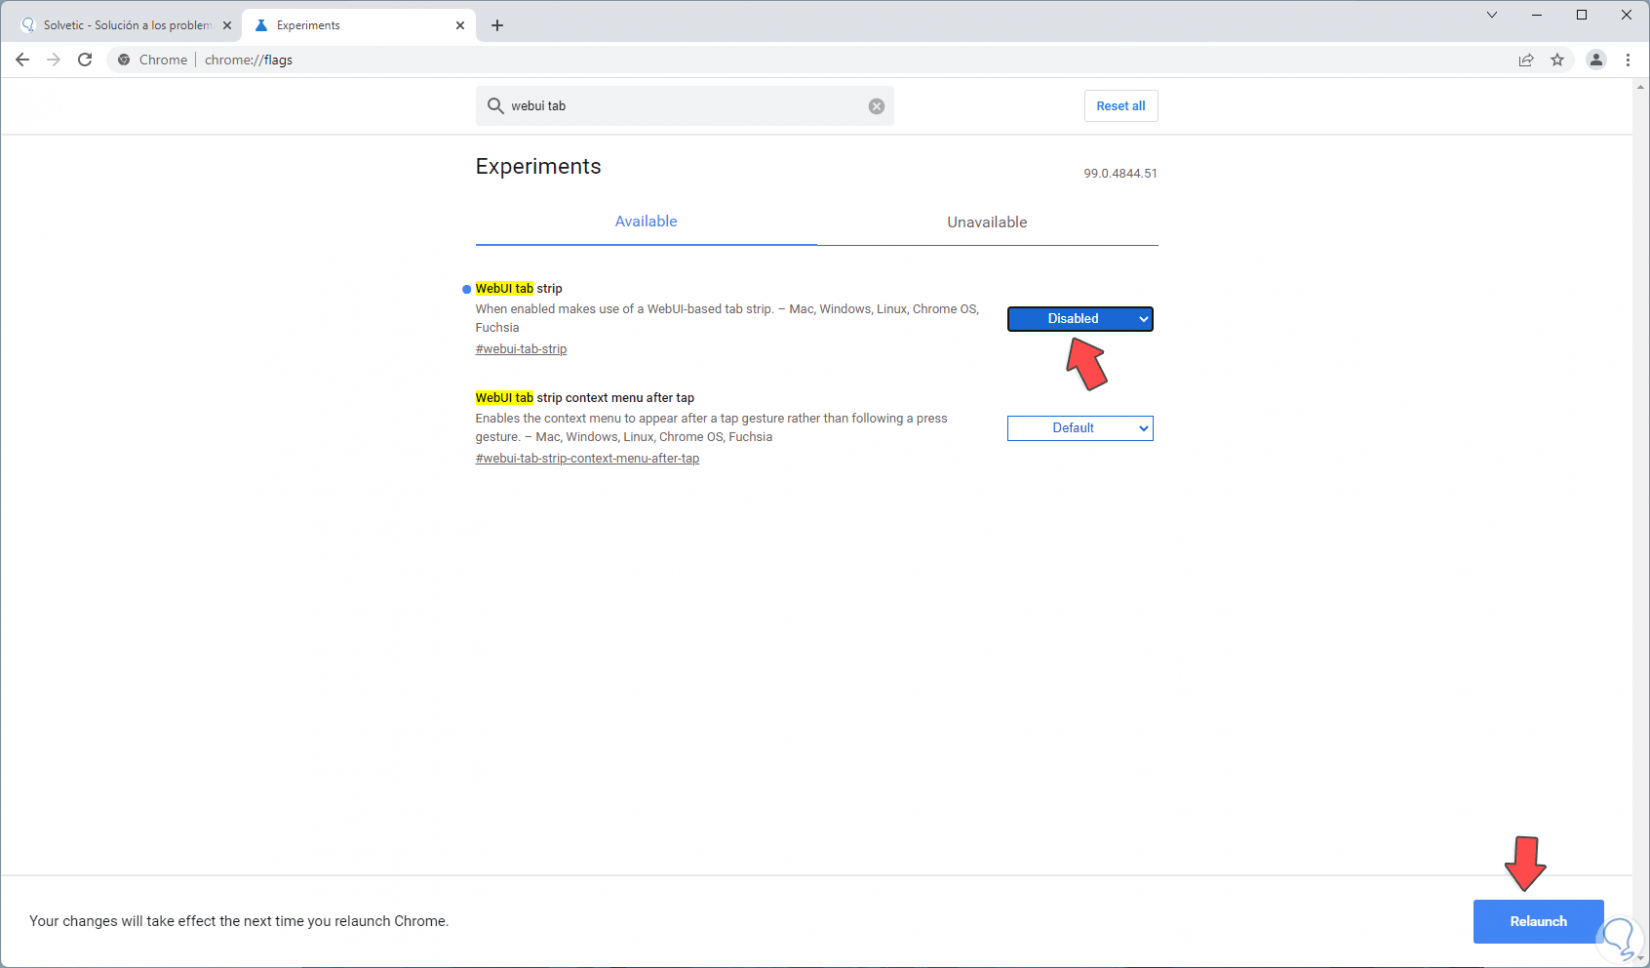Go forward to the next page
This screenshot has width=1650, height=968.
(x=54, y=60)
